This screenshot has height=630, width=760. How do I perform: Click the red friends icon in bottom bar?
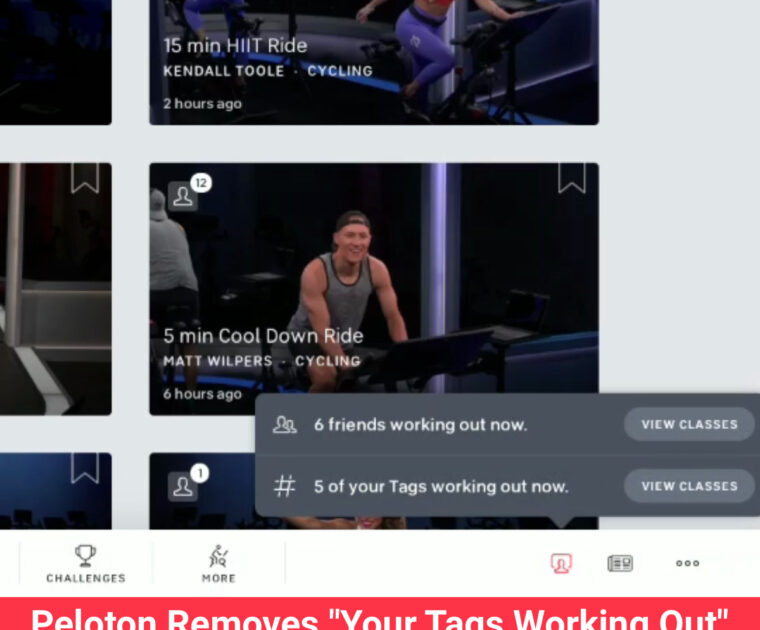561,563
